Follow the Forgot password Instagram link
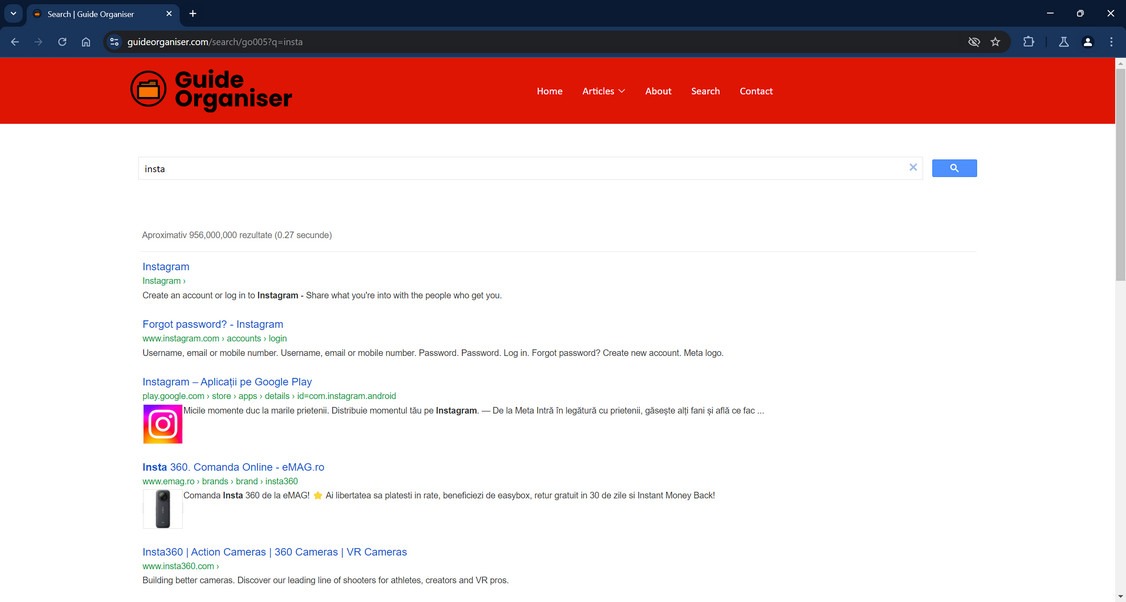1126x602 pixels. pos(212,323)
